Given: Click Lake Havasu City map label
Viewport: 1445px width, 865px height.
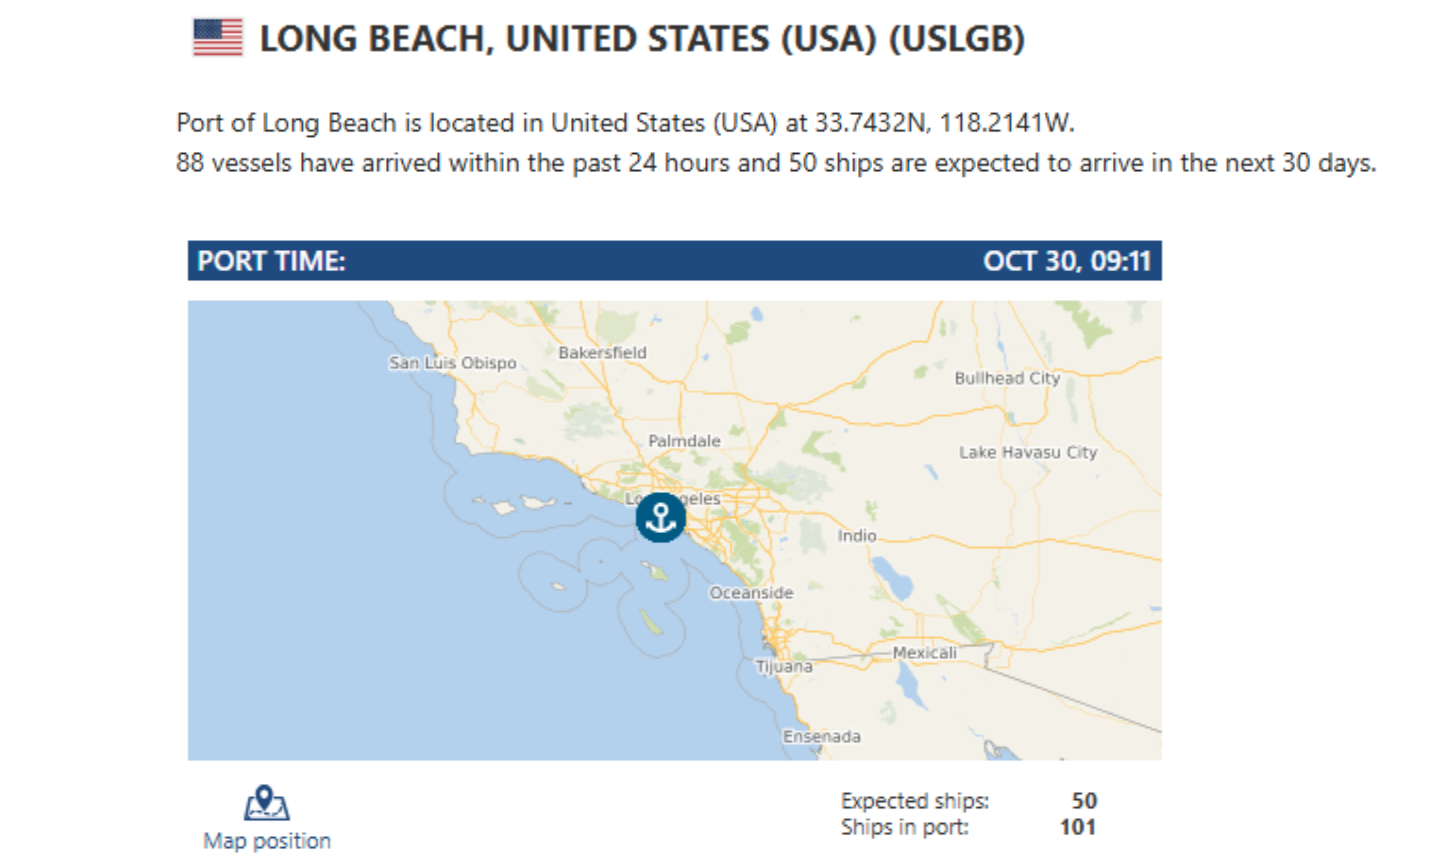Looking at the screenshot, I should (1028, 452).
